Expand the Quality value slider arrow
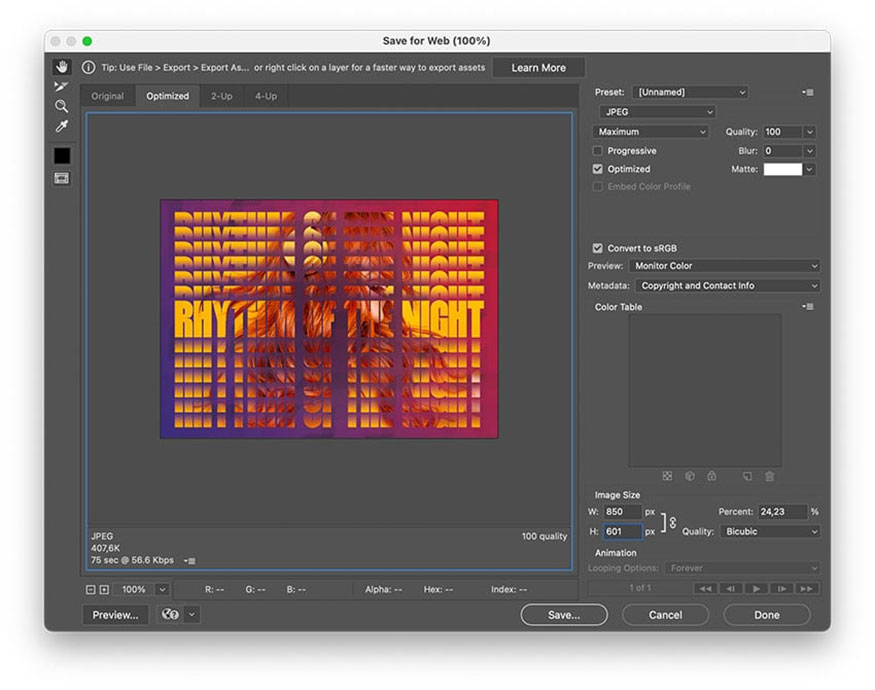Screen dimensions: 875x690 810,132
